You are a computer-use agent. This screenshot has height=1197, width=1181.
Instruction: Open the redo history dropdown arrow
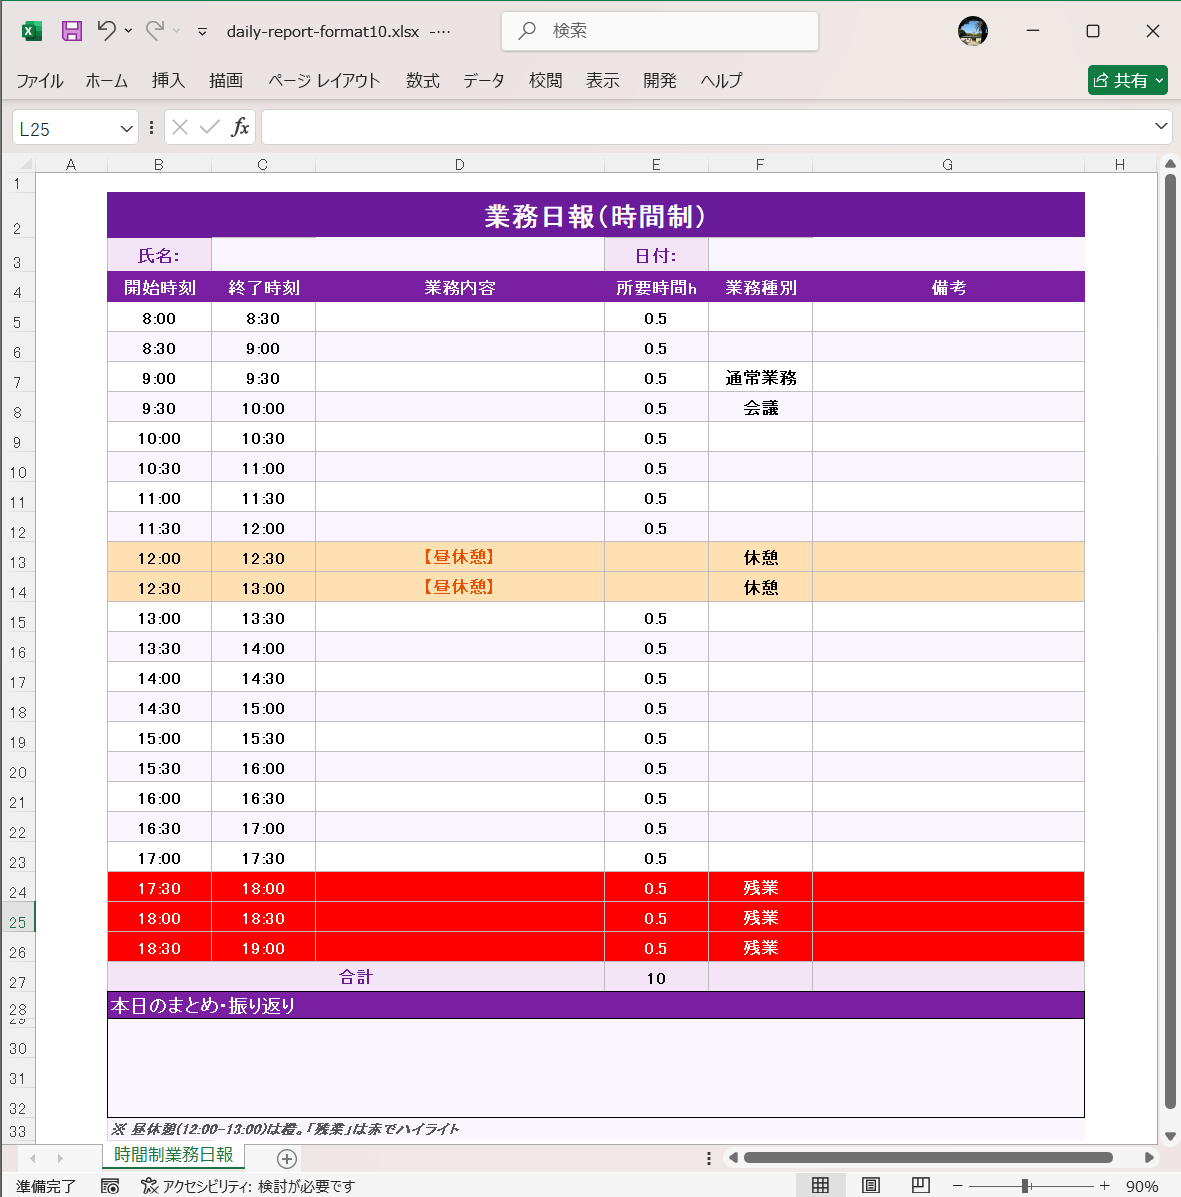[176, 31]
